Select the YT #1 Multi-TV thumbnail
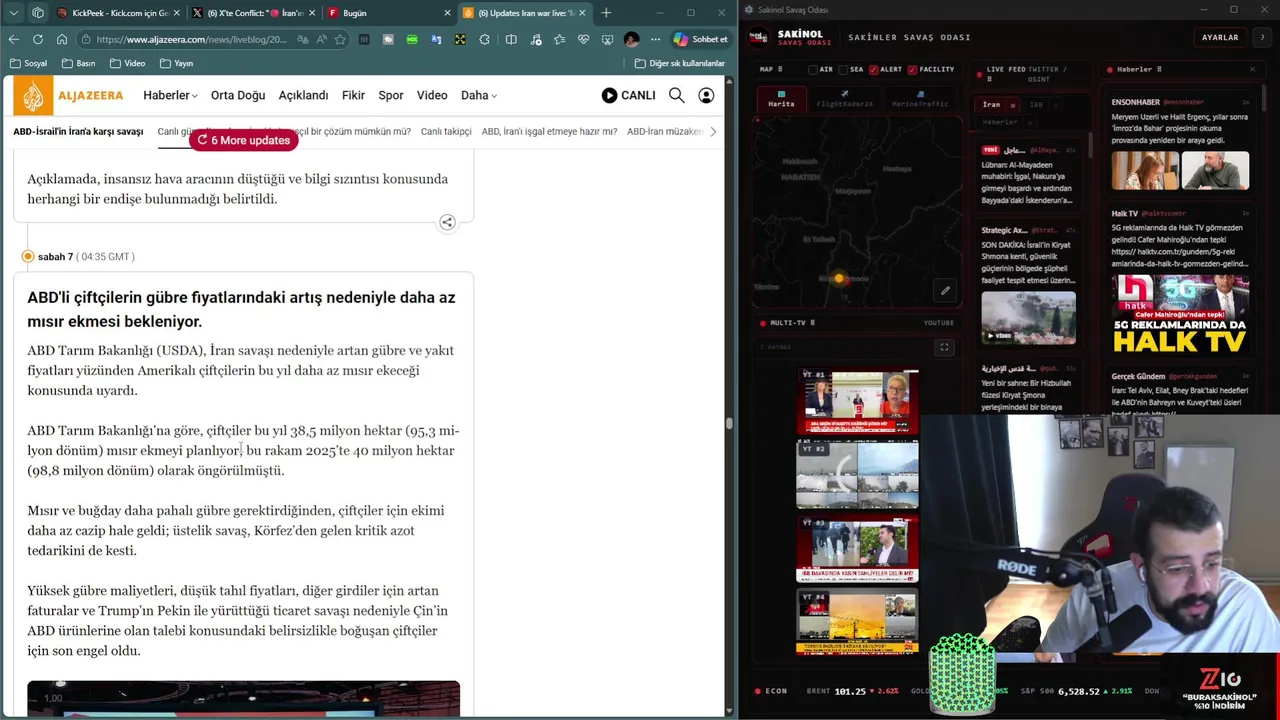The image size is (1280, 720). point(857,401)
